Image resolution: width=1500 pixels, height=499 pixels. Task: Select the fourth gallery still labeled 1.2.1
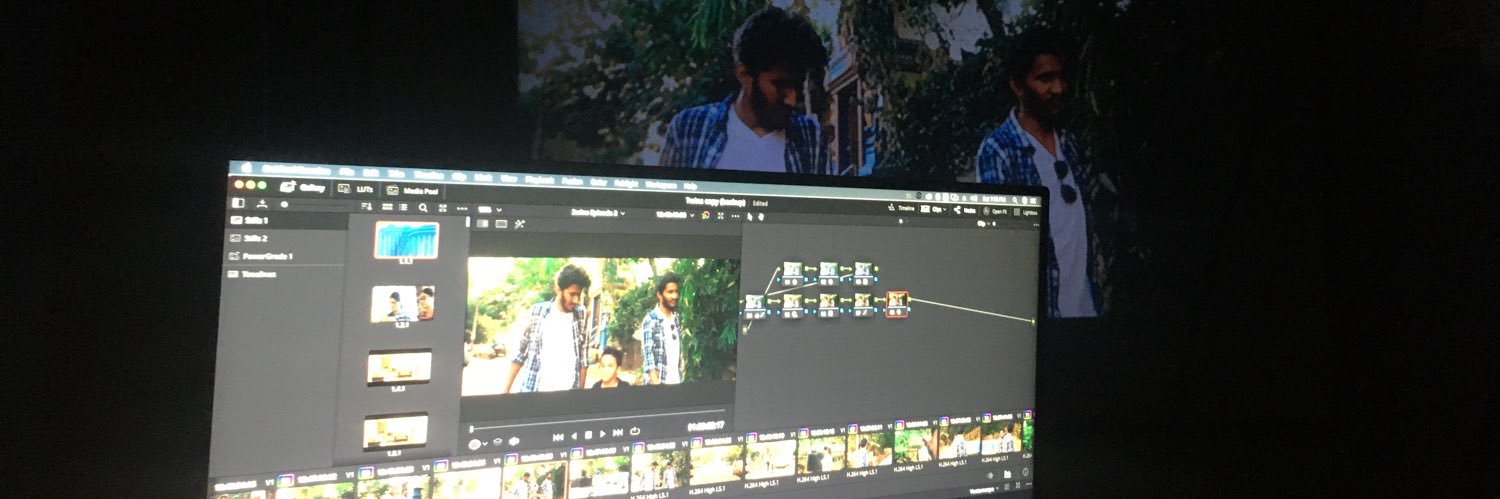[395, 431]
